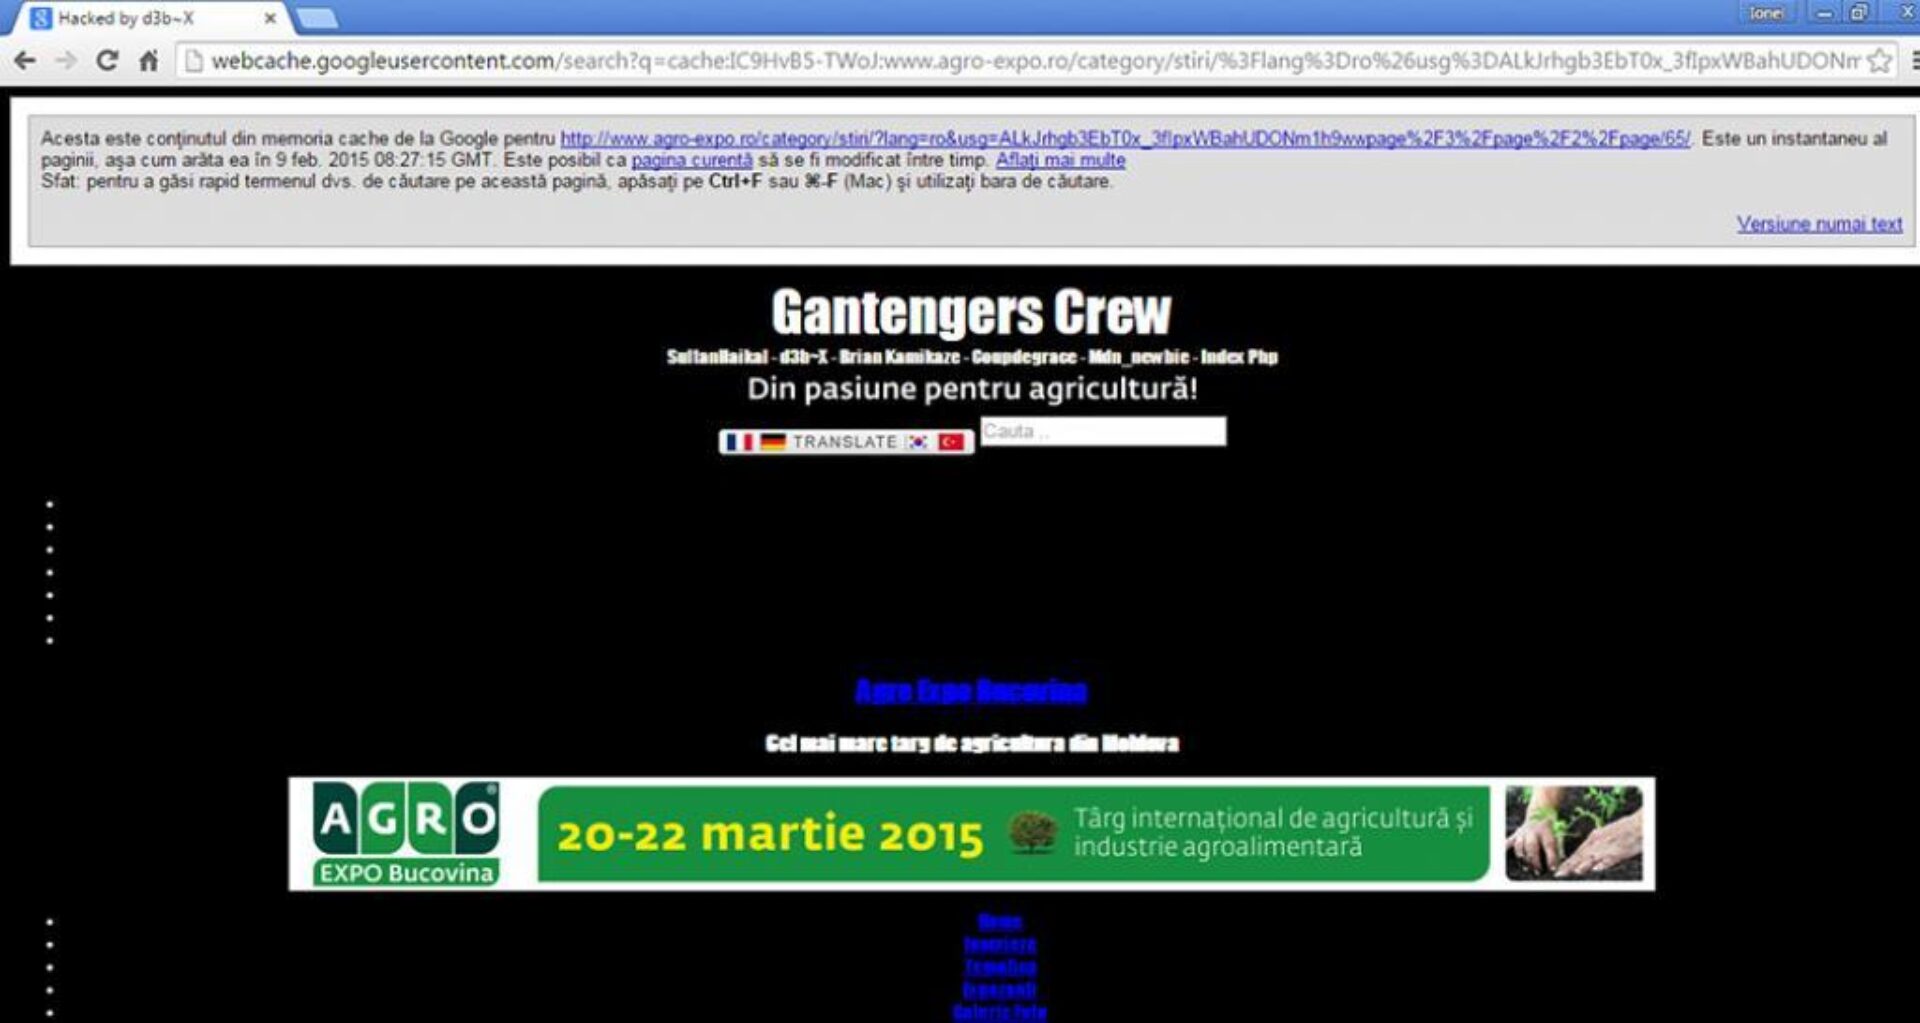This screenshot has width=1920, height=1023.
Task: Bookmark this page with the star icon
Action: pyautogui.click(x=1879, y=61)
